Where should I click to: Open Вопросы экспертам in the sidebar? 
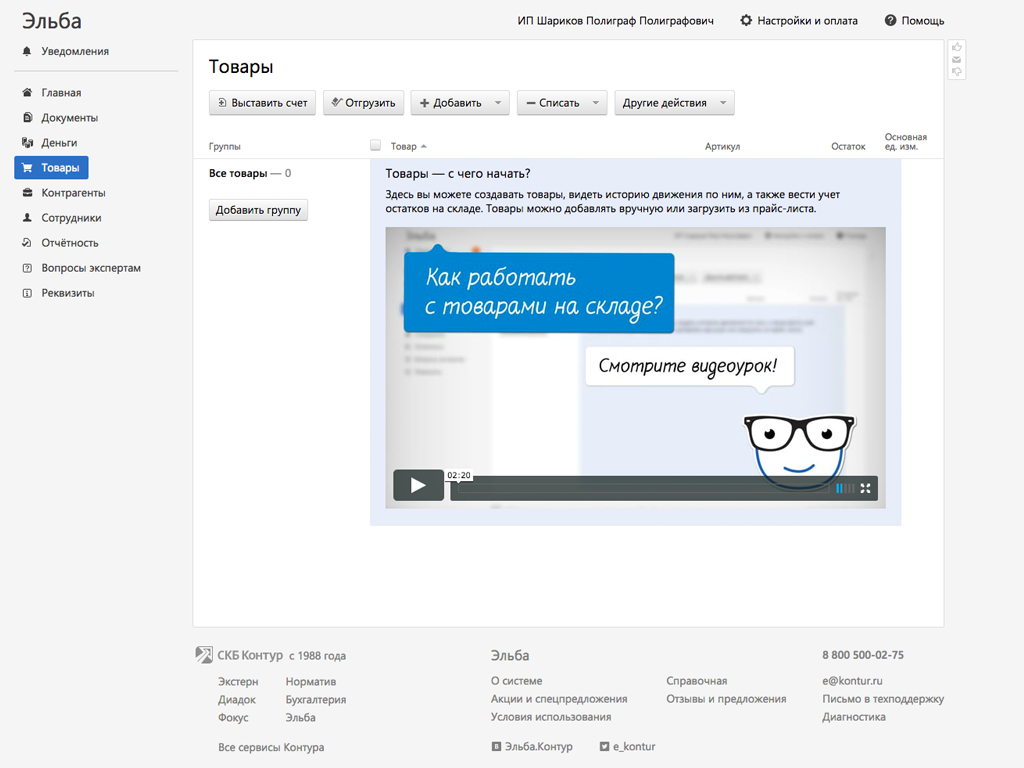click(x=91, y=268)
